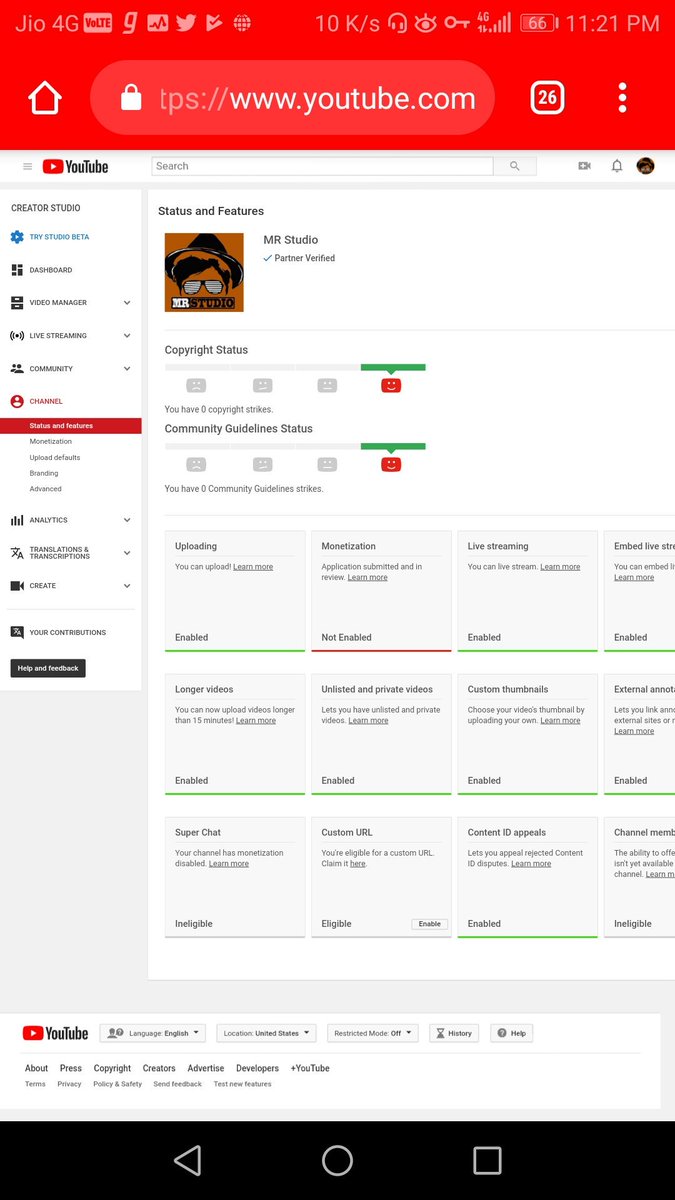Open Monetization under Channel

51,441
